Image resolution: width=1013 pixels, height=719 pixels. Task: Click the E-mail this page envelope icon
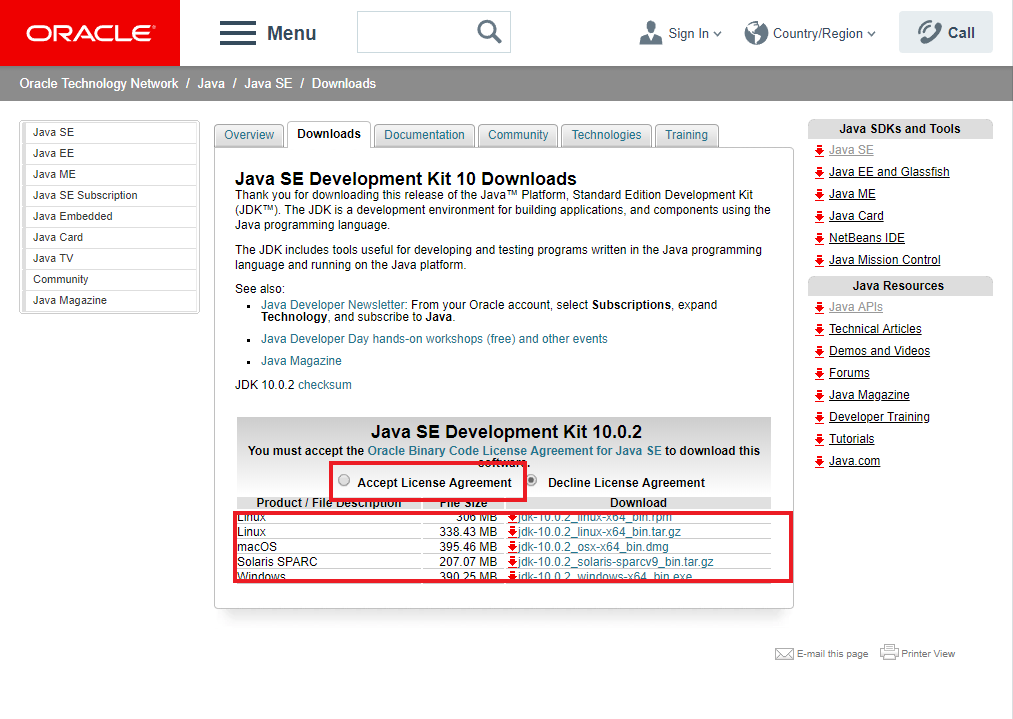point(784,654)
